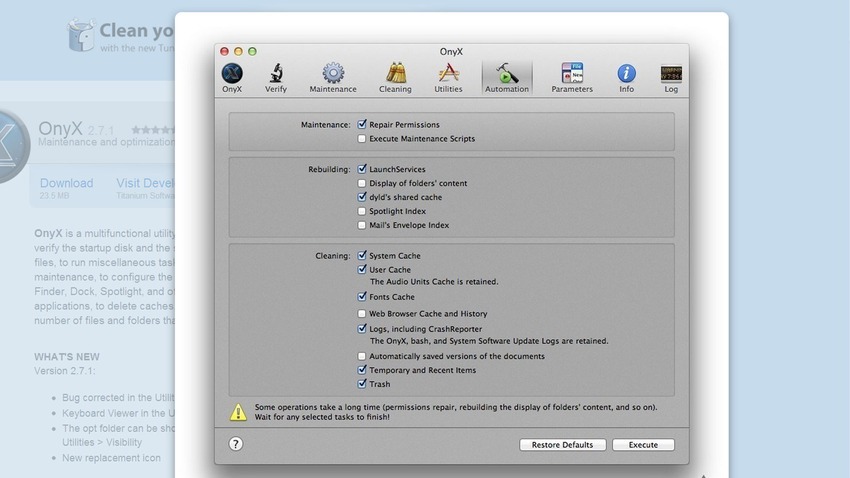Viewport: 850px width, 478px height.
Task: Open the Parameters pane
Action: (572, 76)
